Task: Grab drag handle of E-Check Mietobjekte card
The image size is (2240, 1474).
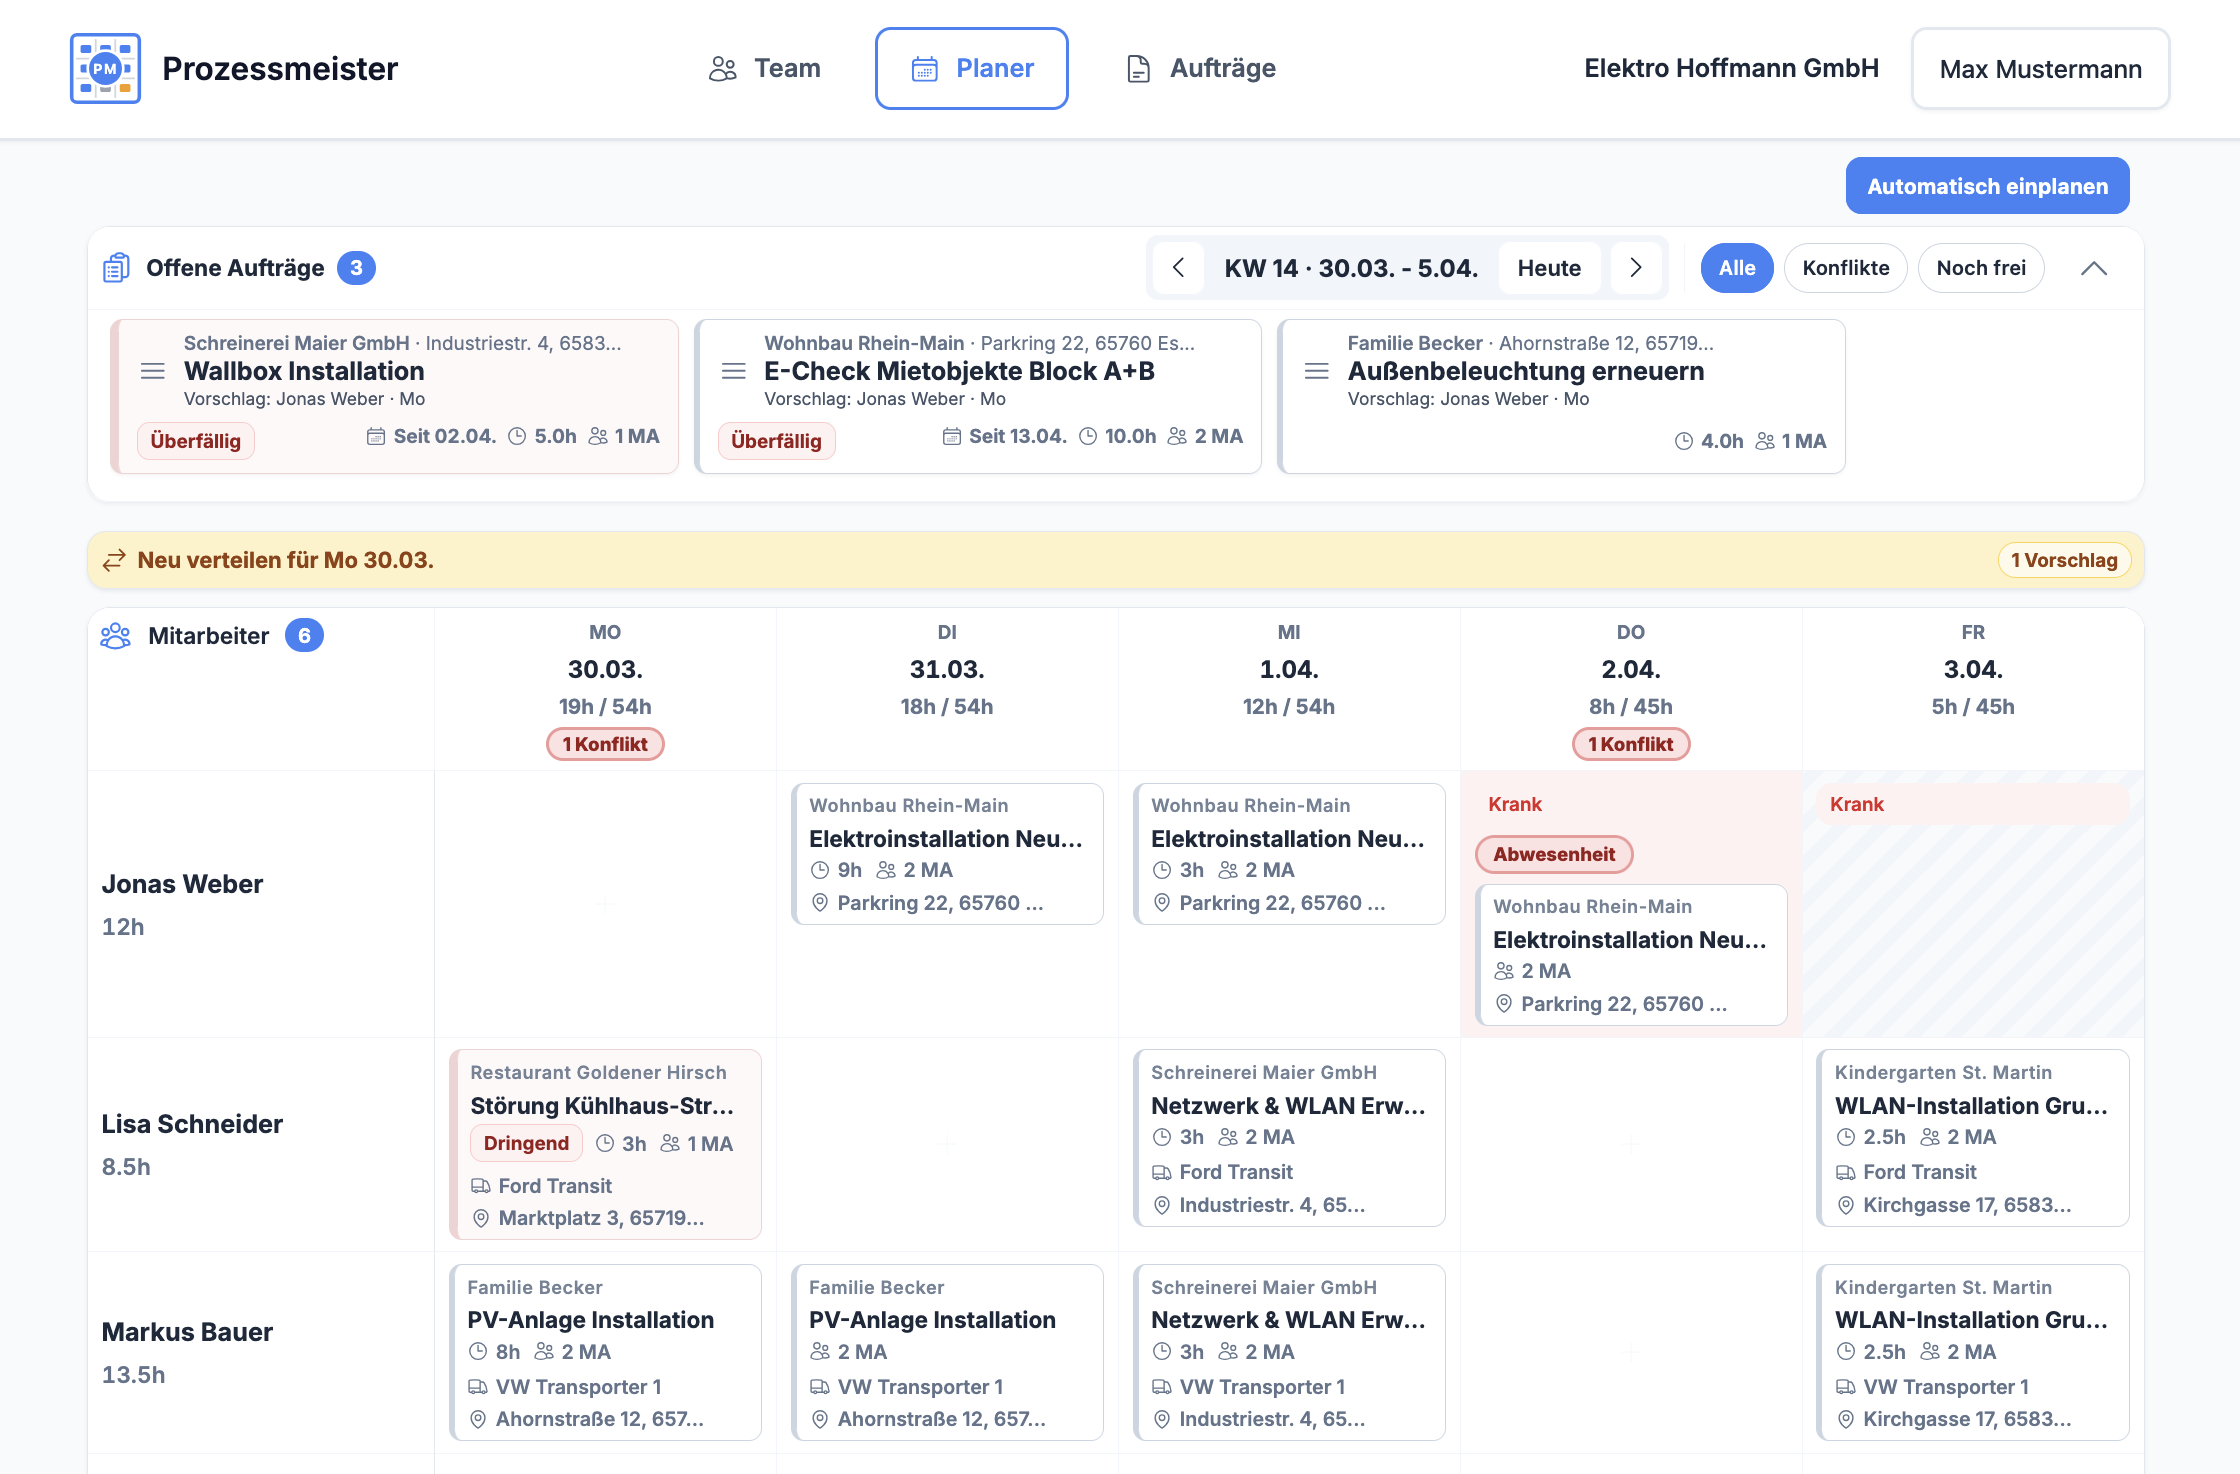Action: (734, 372)
